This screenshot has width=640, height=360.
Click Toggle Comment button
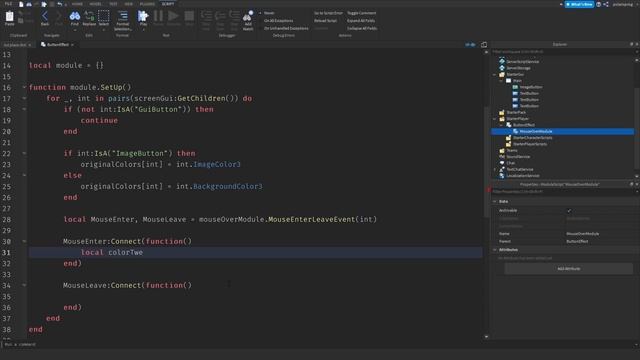(361, 13)
